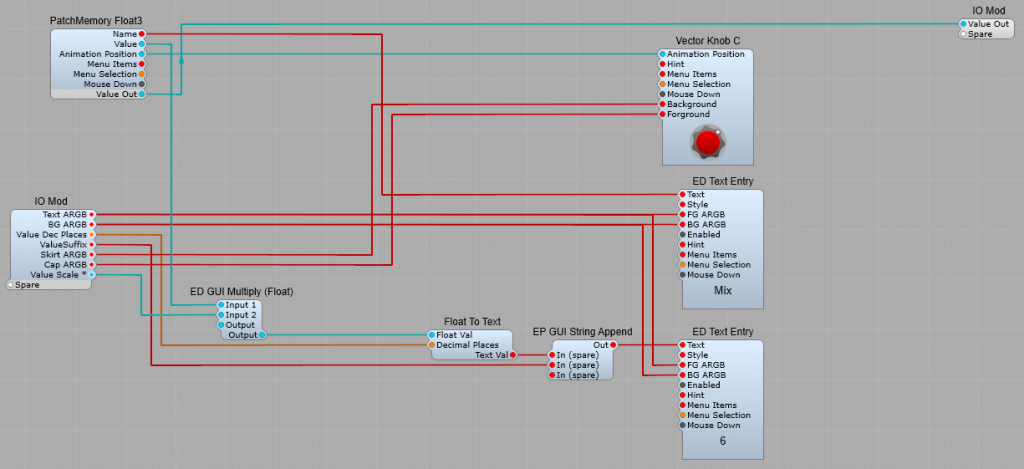This screenshot has height=469, width=1024.
Task: Click the Name pin on PatchMemory Float3
Action: pyautogui.click(x=142, y=34)
